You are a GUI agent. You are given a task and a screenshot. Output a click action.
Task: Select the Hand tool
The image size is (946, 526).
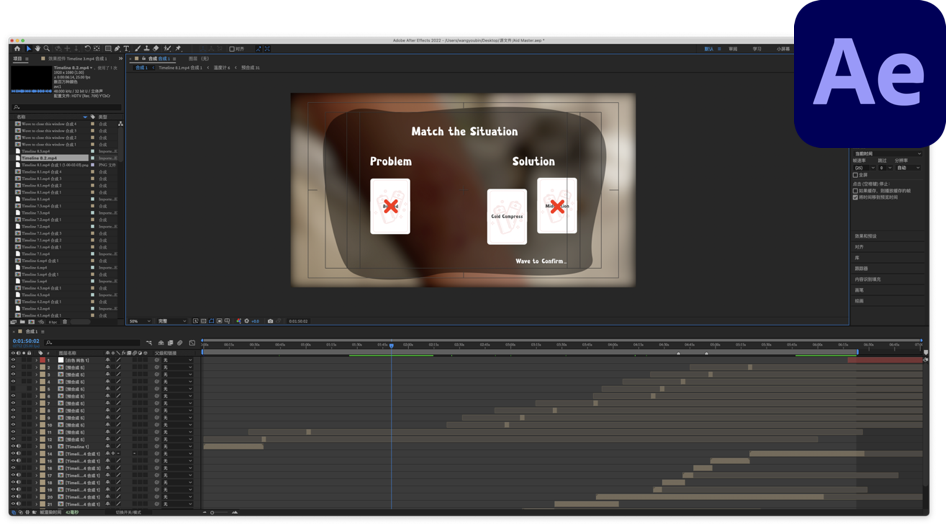(37, 49)
